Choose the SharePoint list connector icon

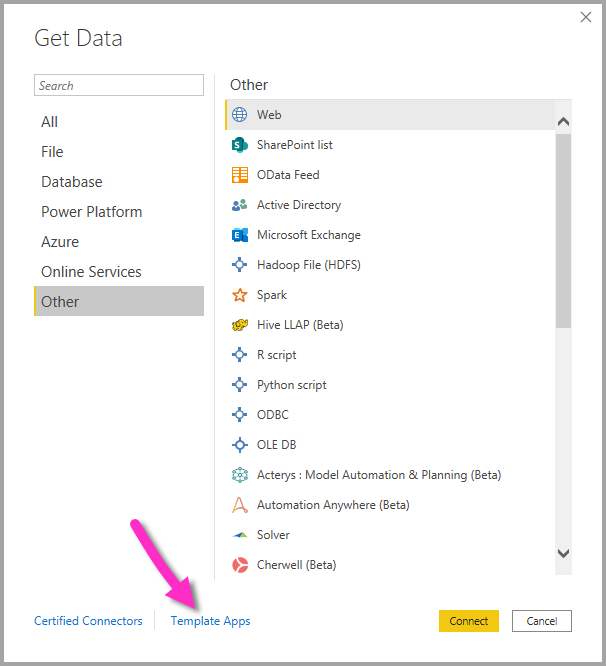click(240, 145)
